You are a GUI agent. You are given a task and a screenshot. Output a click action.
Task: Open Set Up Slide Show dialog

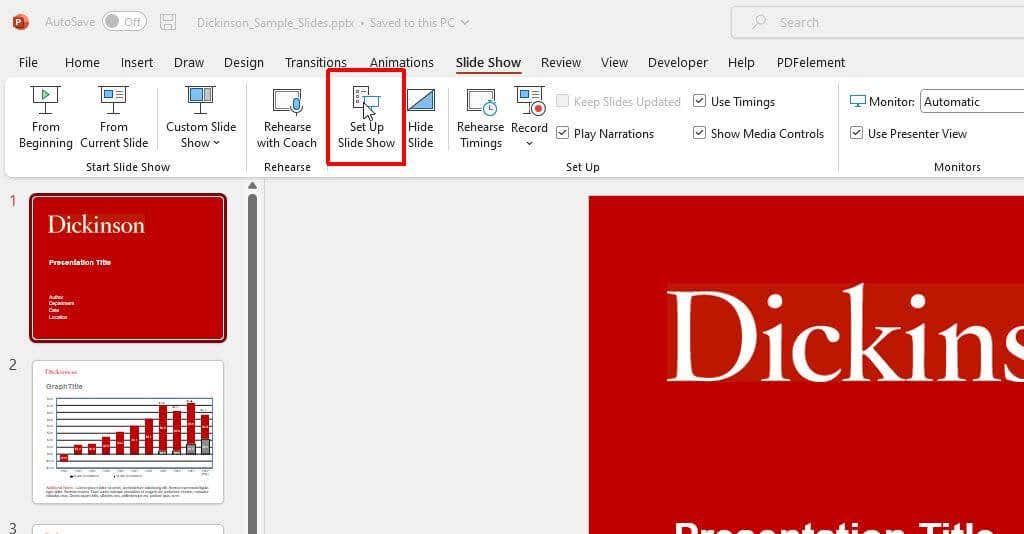[x=366, y=117]
